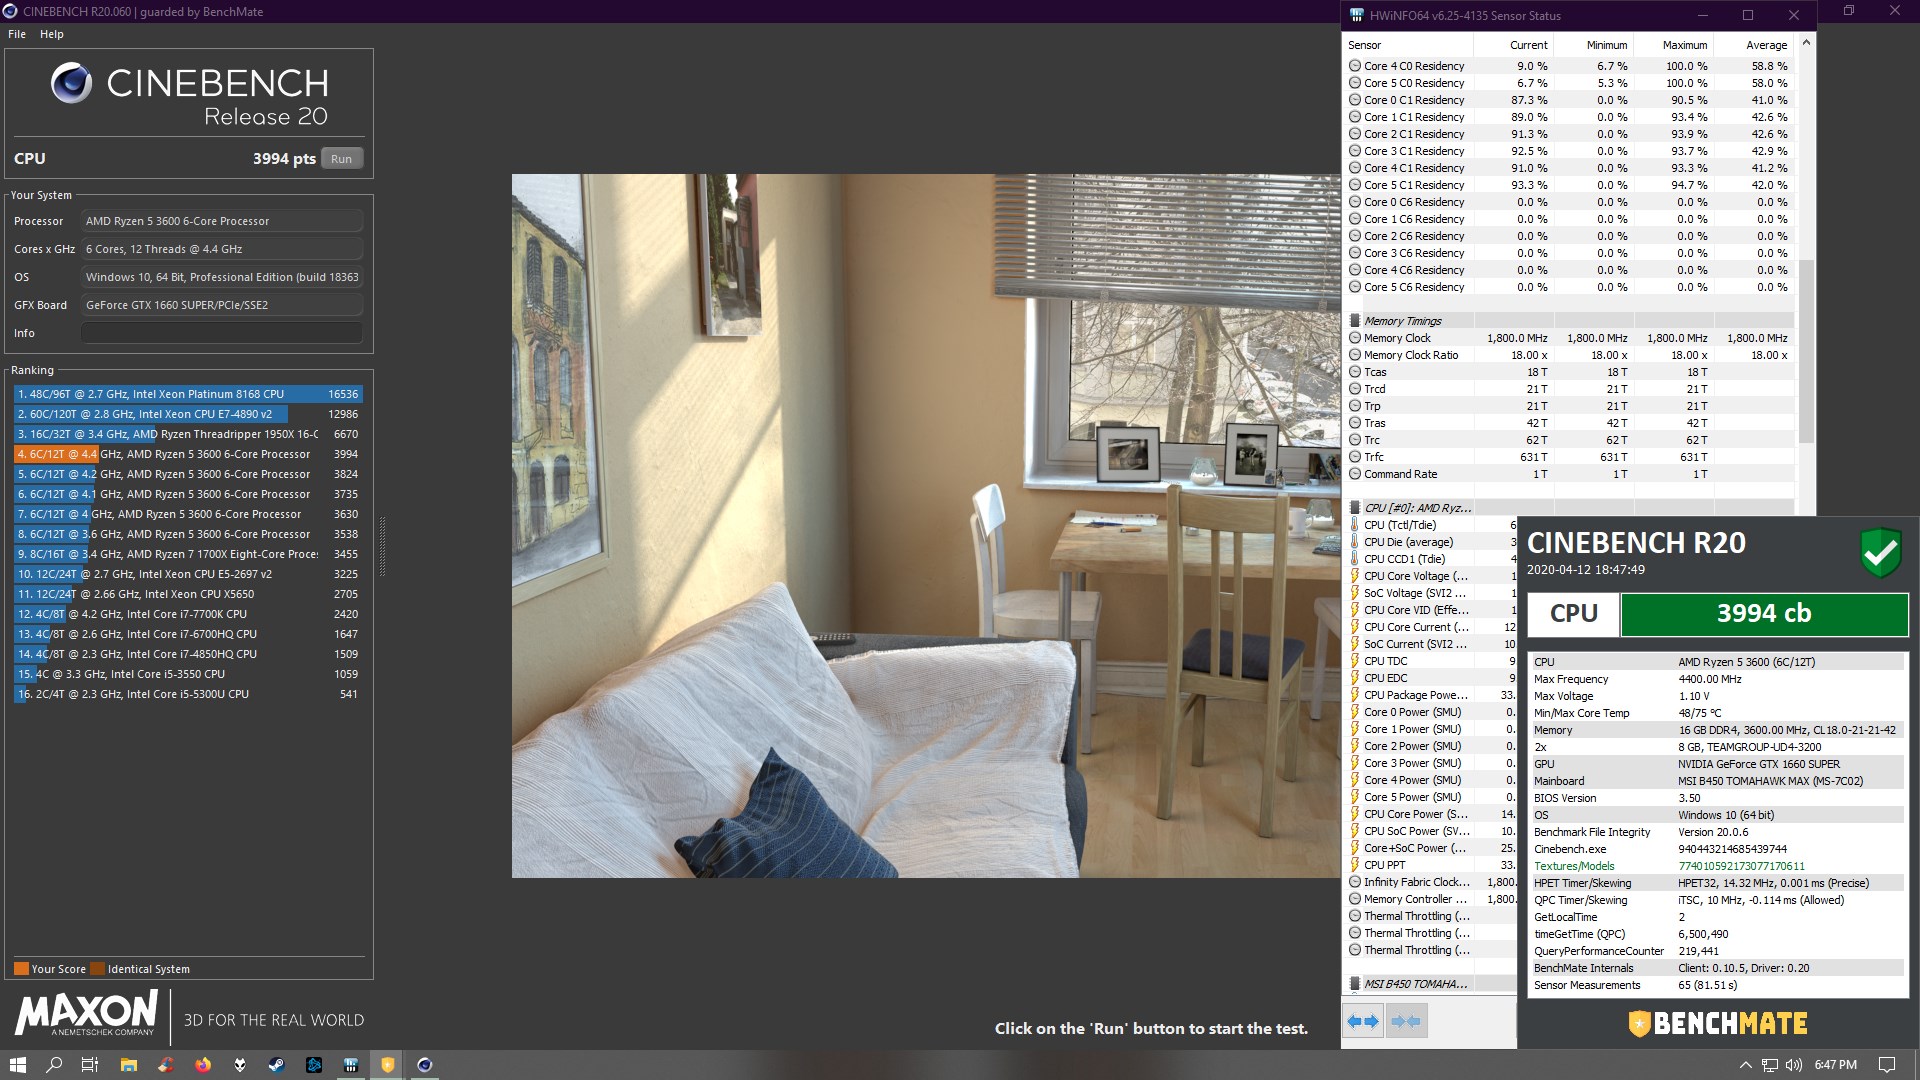This screenshot has width=1920, height=1080.
Task: Show hidden system tray icons
Action: coord(1746,1065)
